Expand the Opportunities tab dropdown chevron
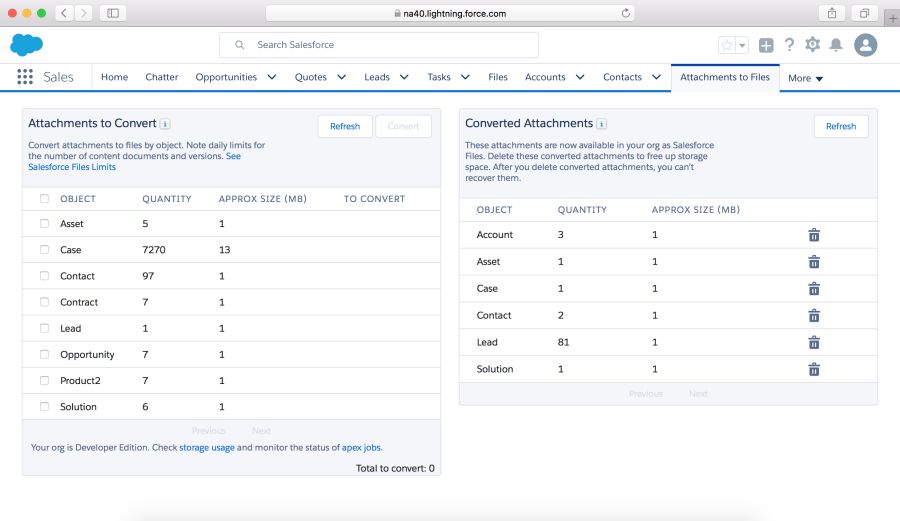The width and height of the screenshot is (900, 521). click(272, 77)
